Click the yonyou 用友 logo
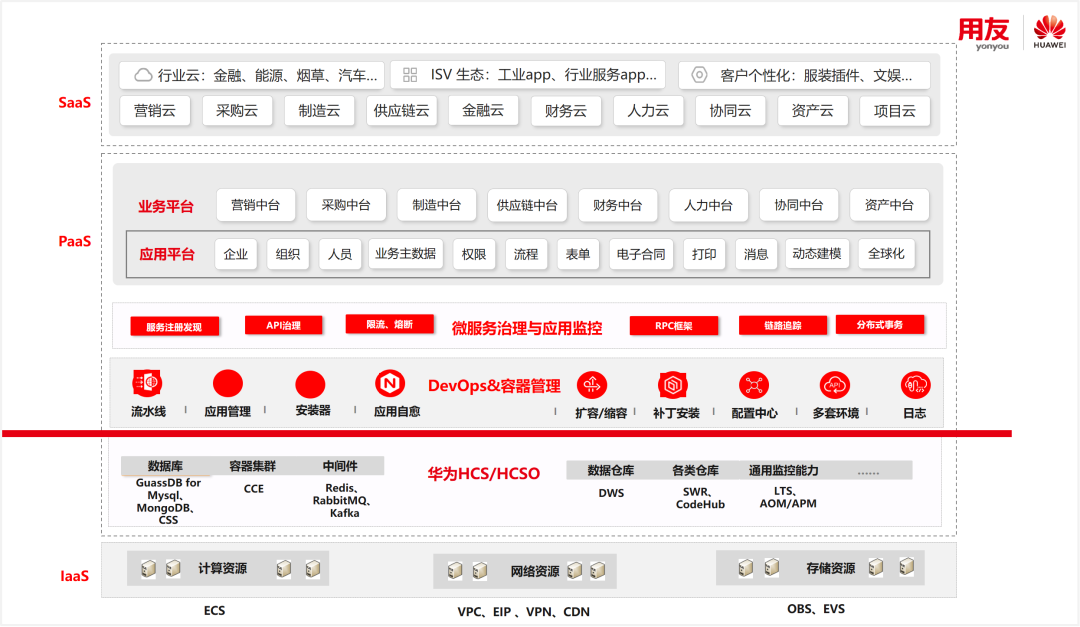 point(984,33)
